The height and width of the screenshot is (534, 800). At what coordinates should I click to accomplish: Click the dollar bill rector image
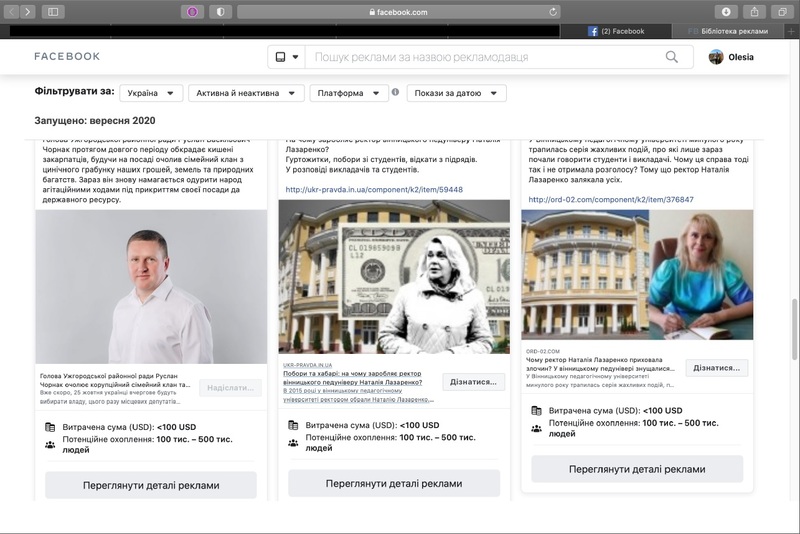(394, 276)
